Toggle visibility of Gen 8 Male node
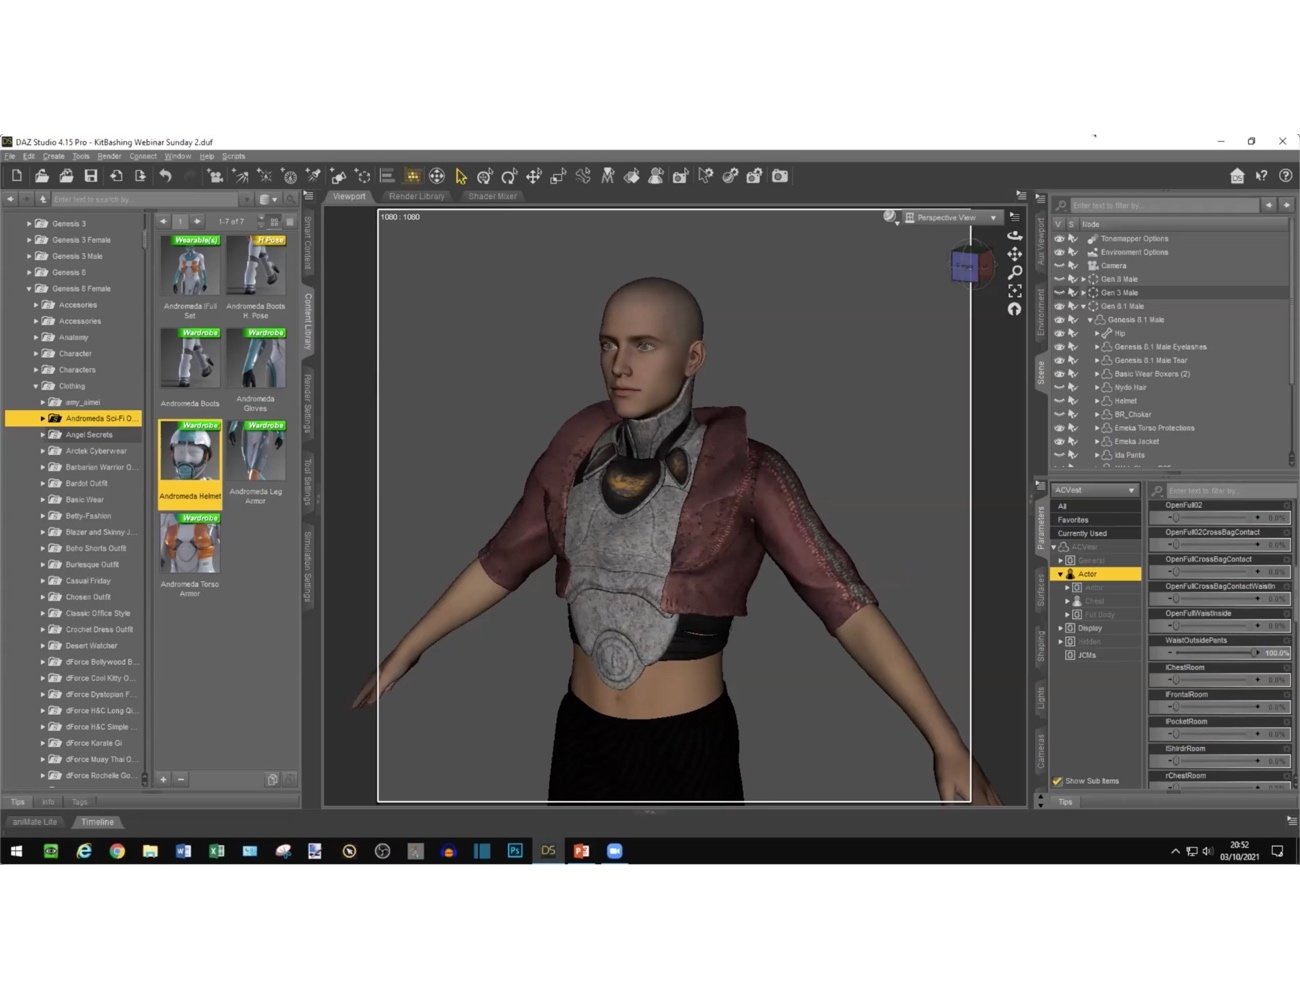1300x1000 pixels. point(1059,279)
